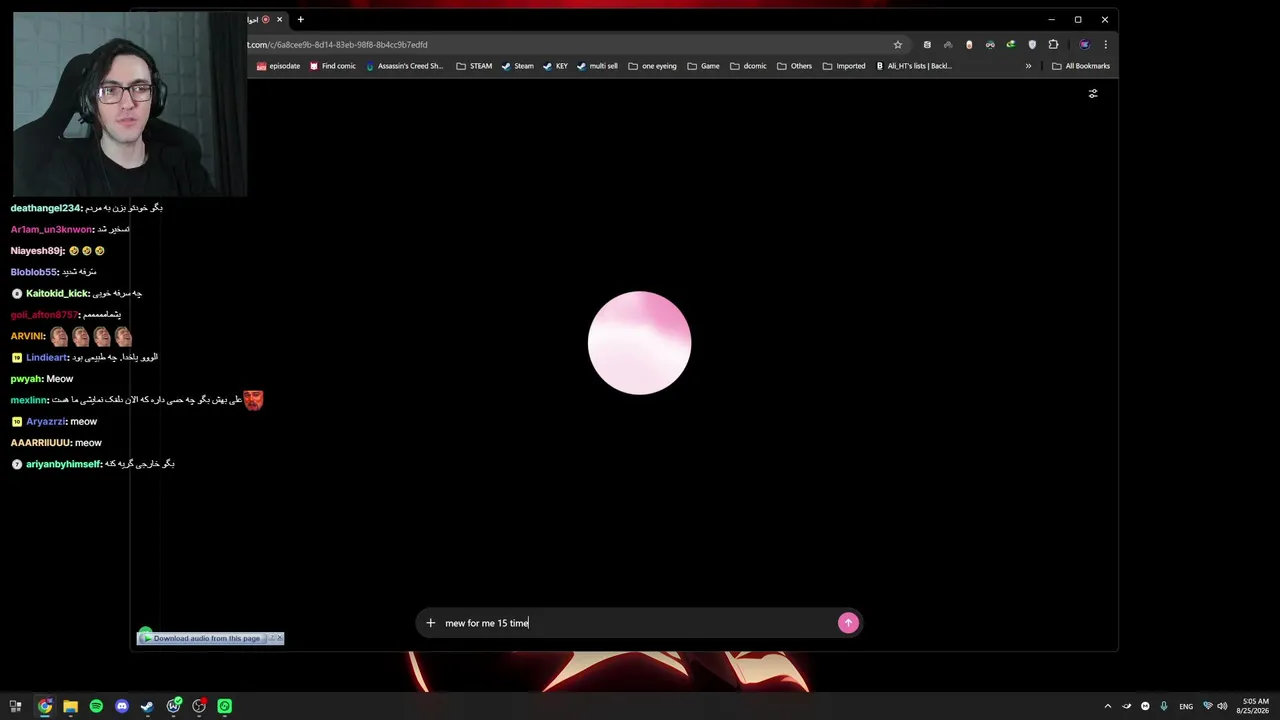Open the Task View button on the taskbar

click(15, 706)
